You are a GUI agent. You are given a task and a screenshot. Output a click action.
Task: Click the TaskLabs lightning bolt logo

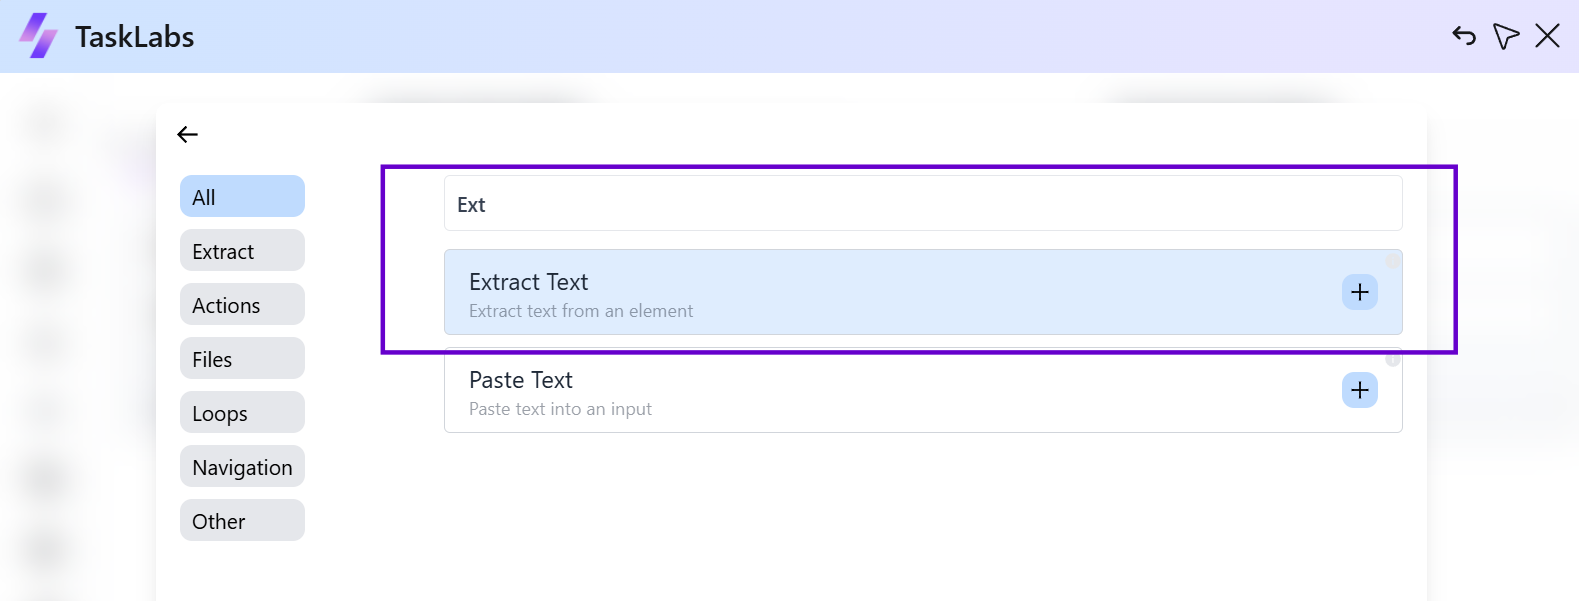(37, 35)
